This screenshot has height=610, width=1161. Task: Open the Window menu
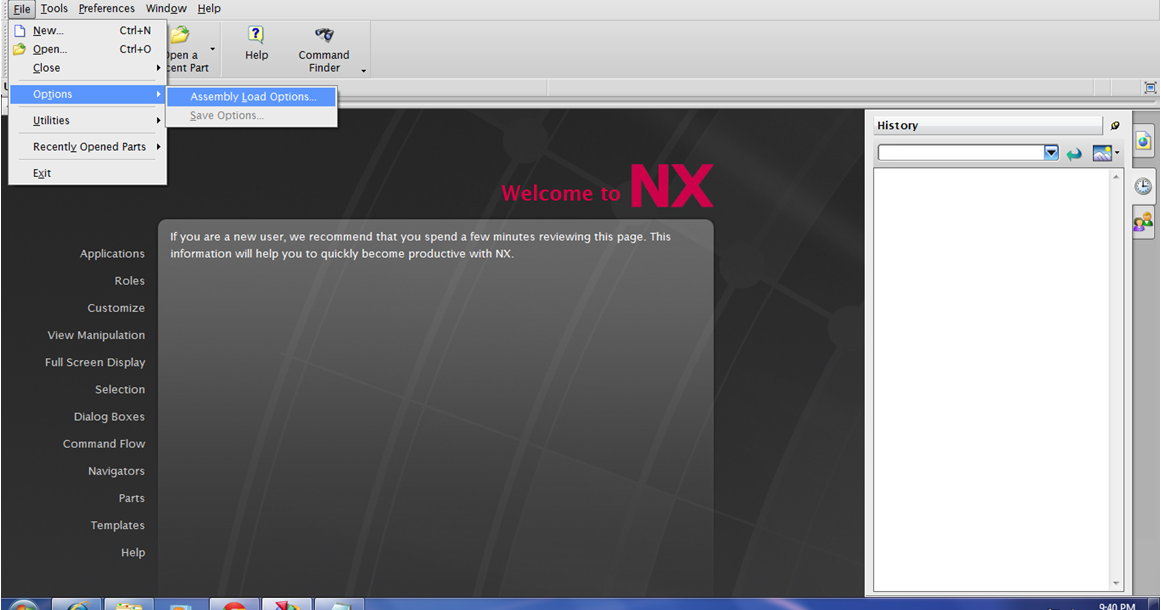[166, 8]
